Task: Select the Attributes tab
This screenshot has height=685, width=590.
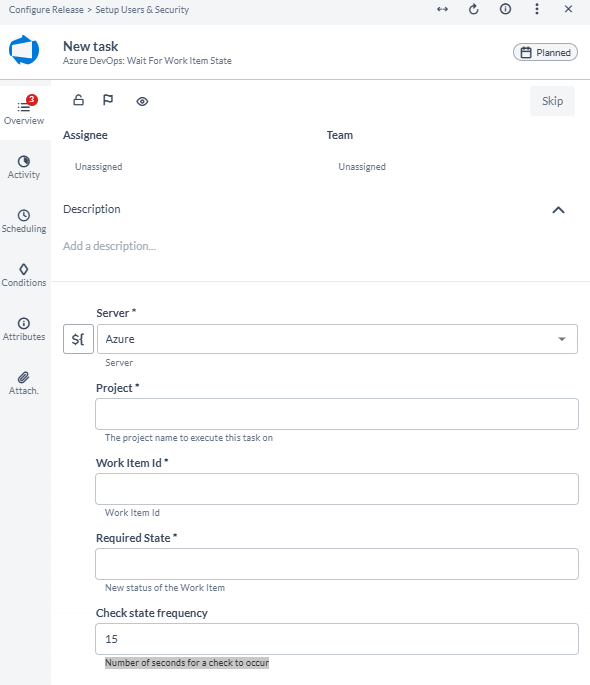Action: pos(24,330)
